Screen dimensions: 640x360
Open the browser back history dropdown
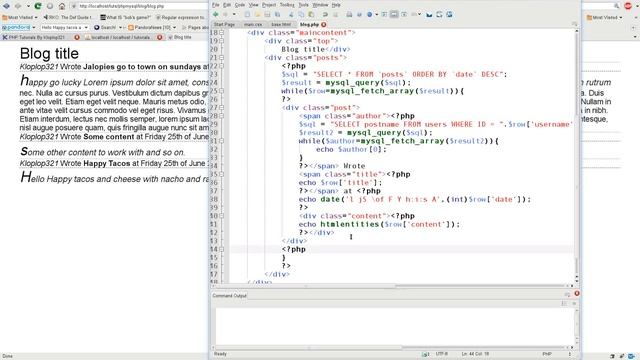pyautogui.click(x=28, y=6)
